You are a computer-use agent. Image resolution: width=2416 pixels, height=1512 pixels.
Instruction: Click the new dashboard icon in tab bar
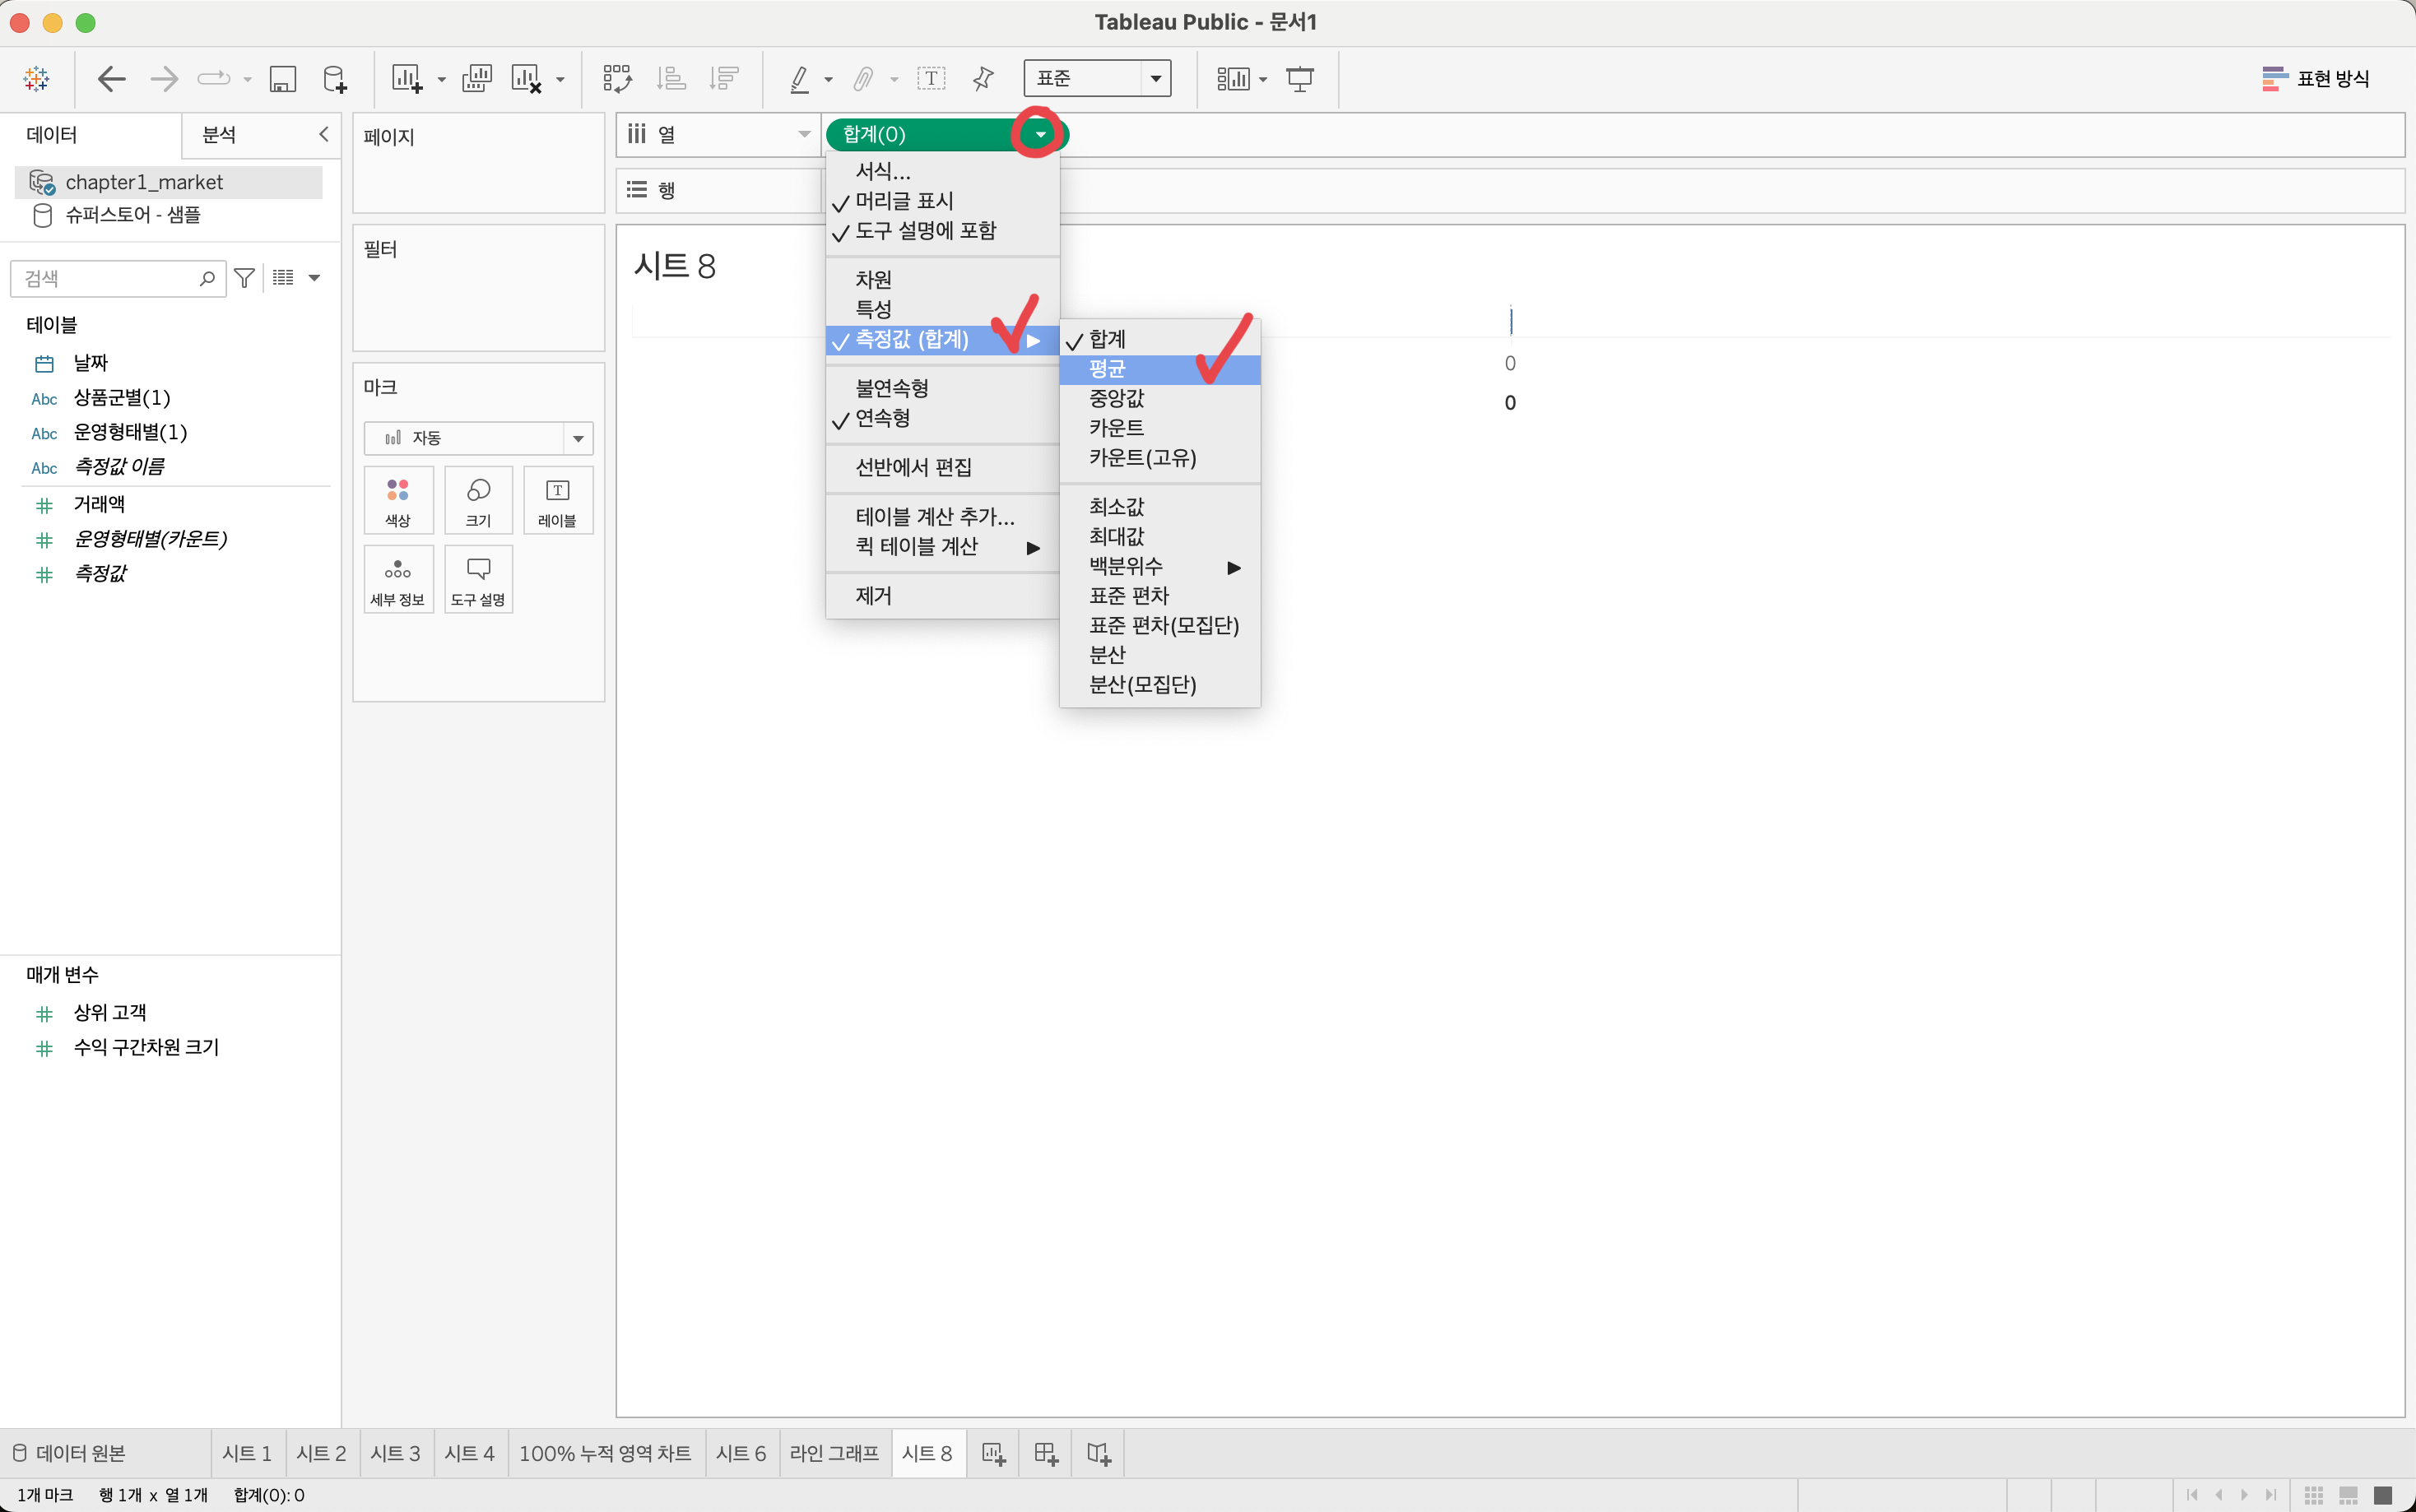1046,1453
